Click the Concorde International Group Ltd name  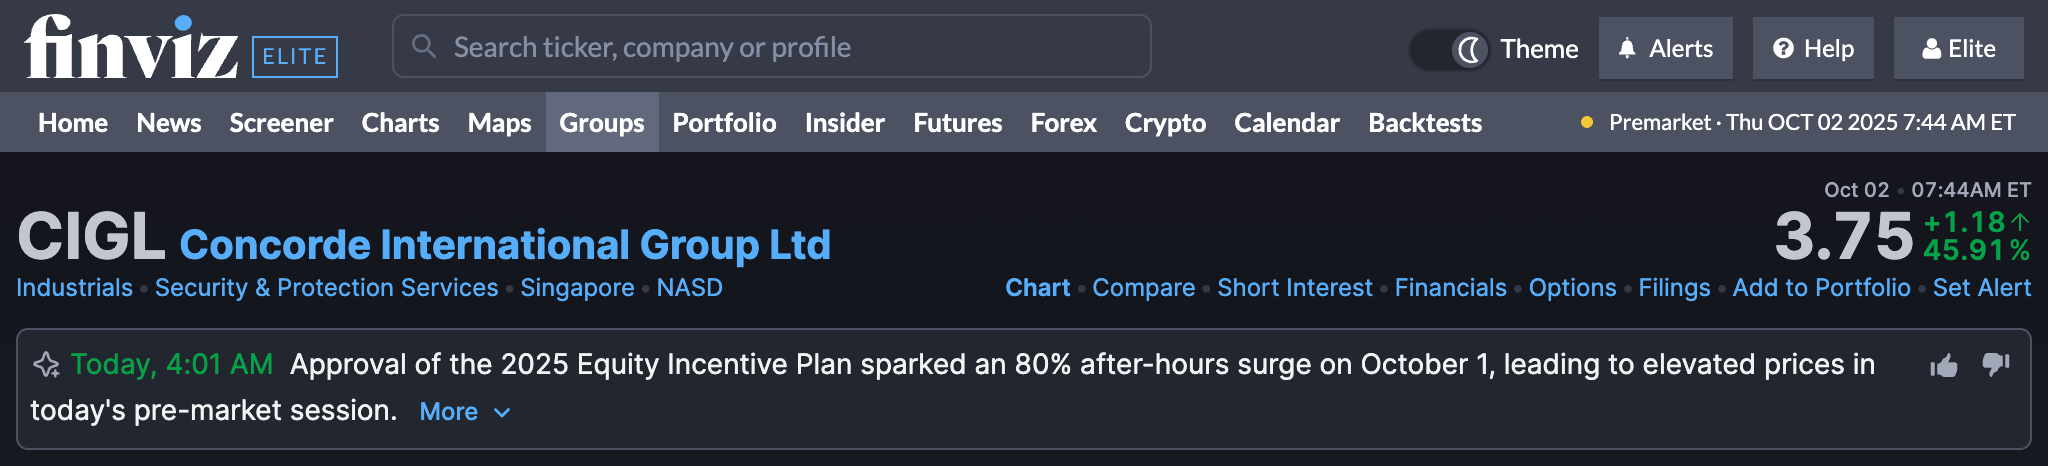[505, 245]
